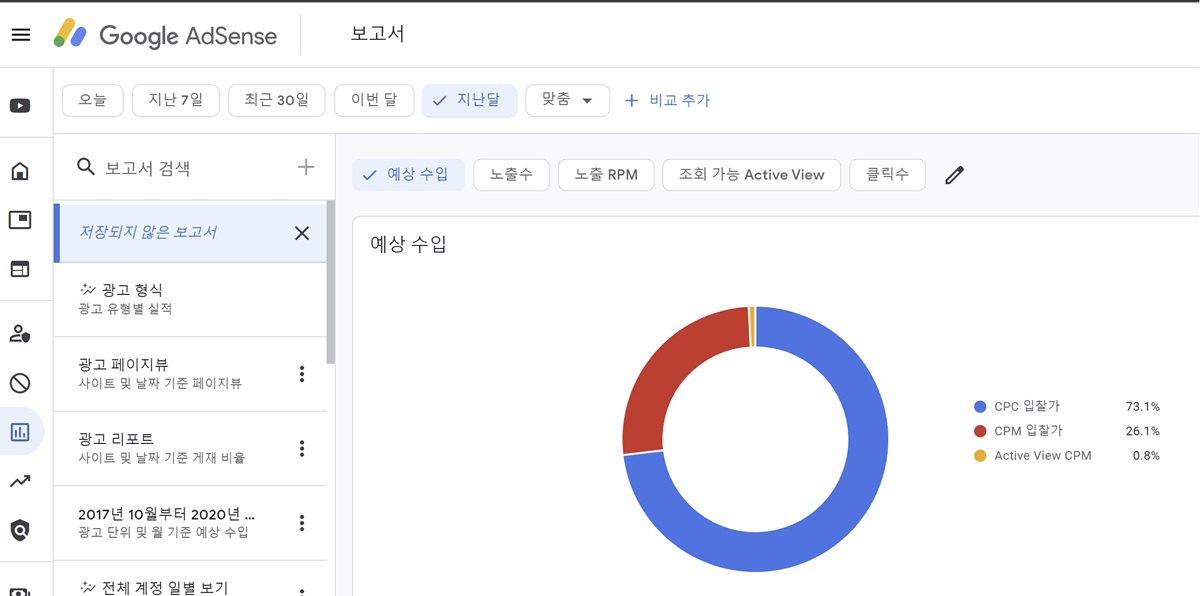Viewport: 1200px width, 596px height.
Task: Click the 0.8% legend value
Action: coord(1146,456)
